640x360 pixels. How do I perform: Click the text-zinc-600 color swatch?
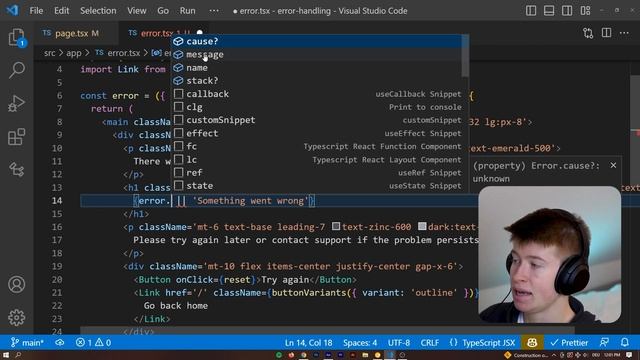pos(336,226)
